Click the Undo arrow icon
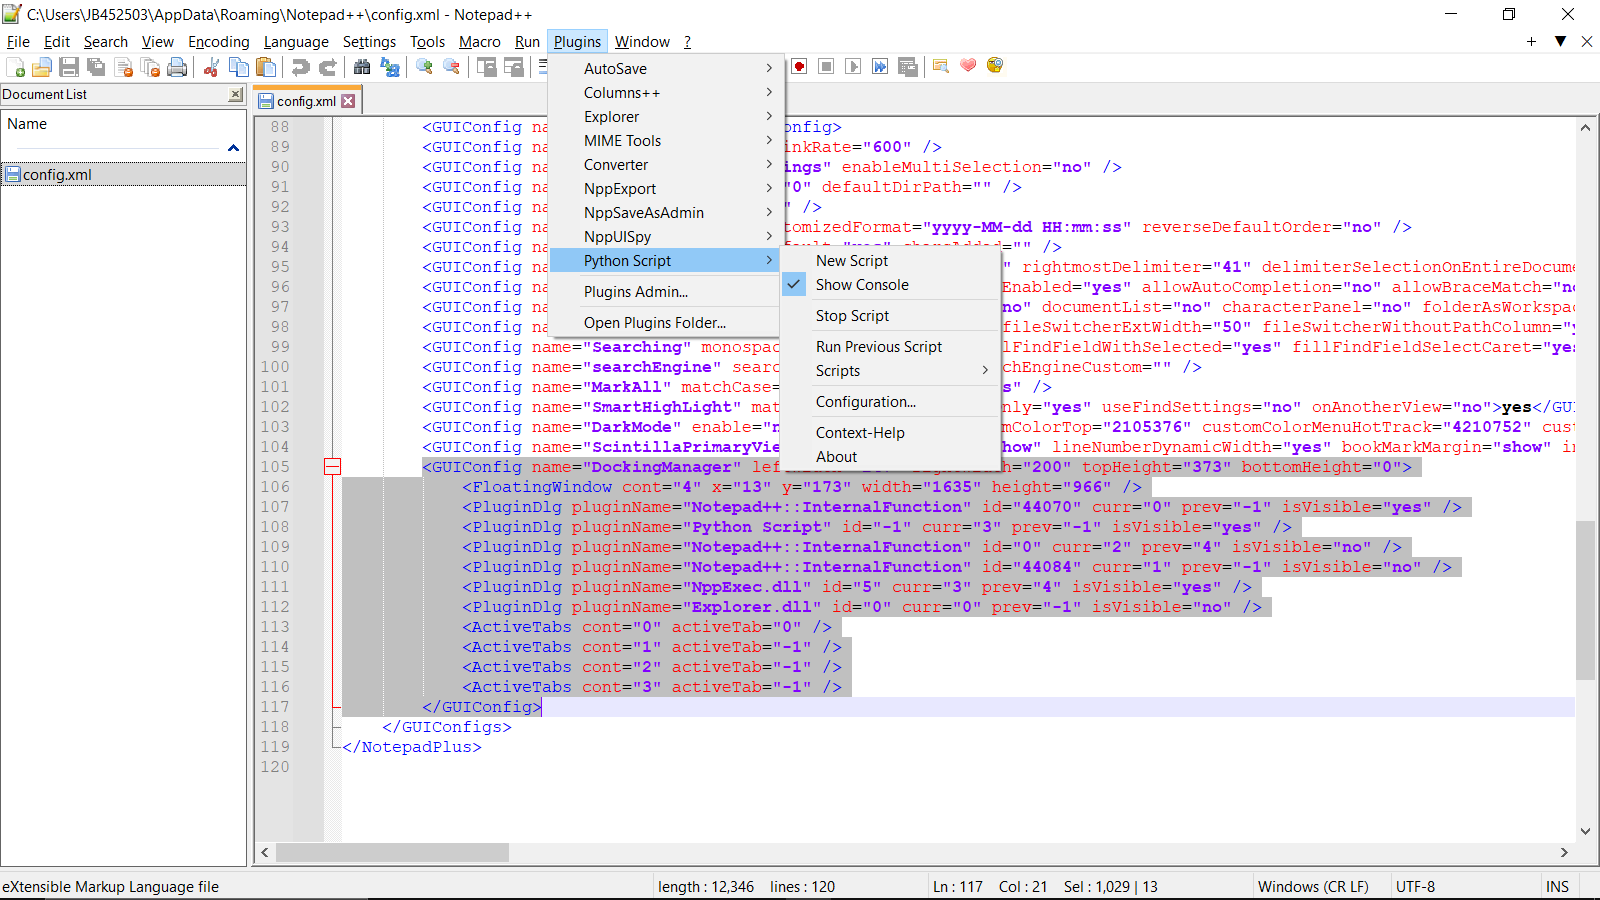The height and width of the screenshot is (900, 1600). [x=300, y=67]
